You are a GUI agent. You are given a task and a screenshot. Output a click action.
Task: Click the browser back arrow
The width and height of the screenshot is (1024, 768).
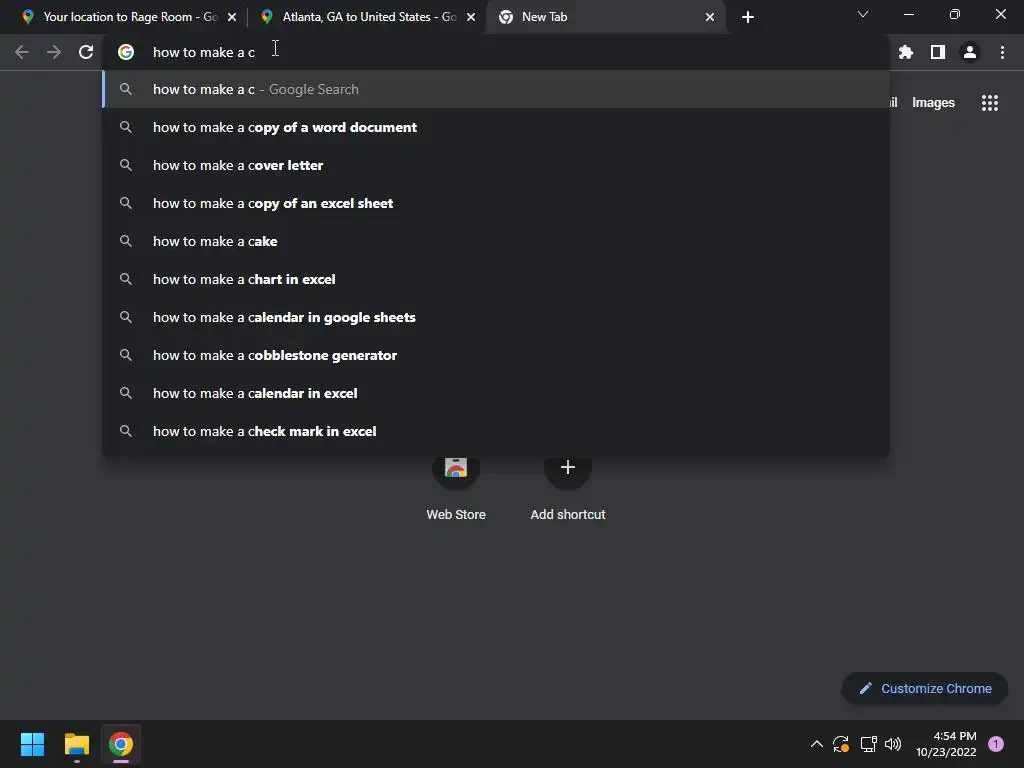(x=22, y=52)
